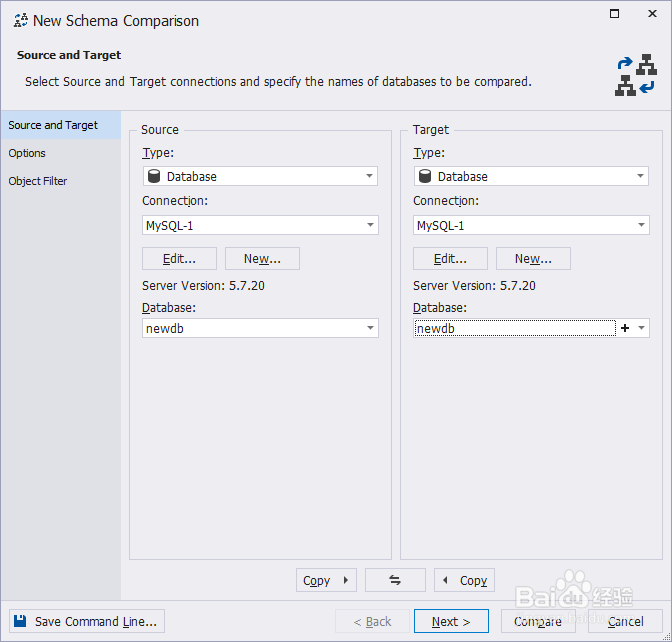Image resolution: width=672 pixels, height=642 pixels.
Task: Switch to the Options page
Action: tap(27, 153)
